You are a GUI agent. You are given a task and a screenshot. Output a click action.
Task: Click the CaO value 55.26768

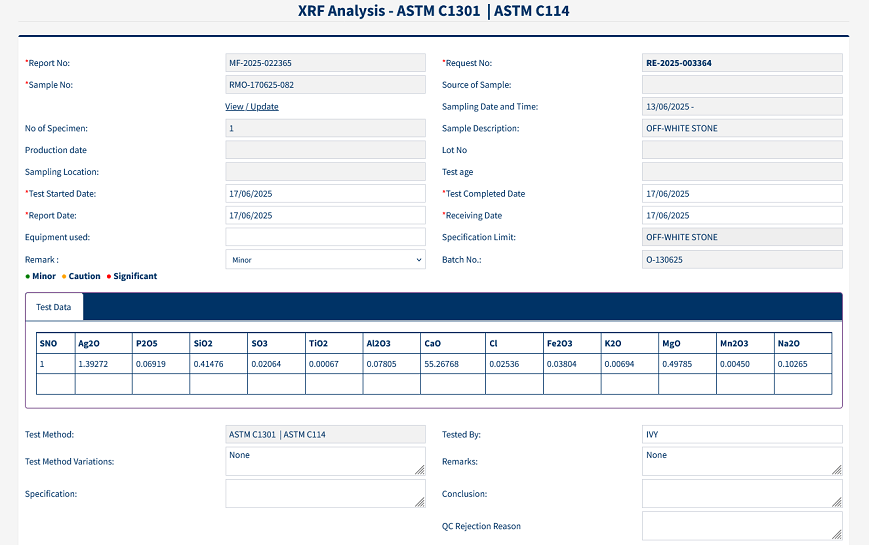(441, 364)
